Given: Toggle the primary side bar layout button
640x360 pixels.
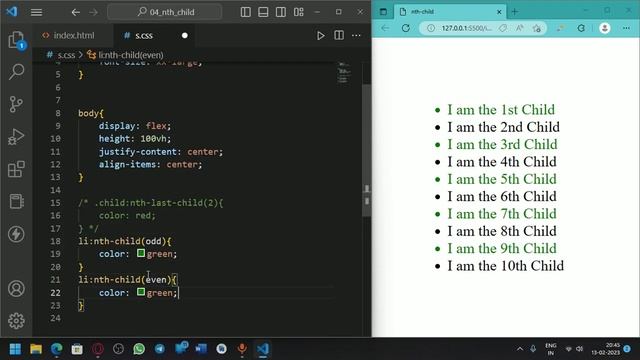Looking at the screenshot, I should [x=246, y=12].
